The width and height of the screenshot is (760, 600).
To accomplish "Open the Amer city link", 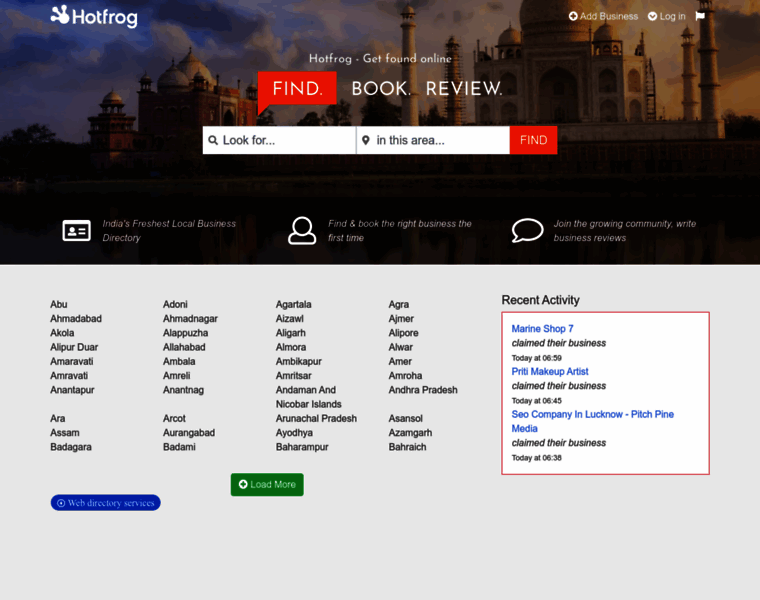I will (x=400, y=362).
